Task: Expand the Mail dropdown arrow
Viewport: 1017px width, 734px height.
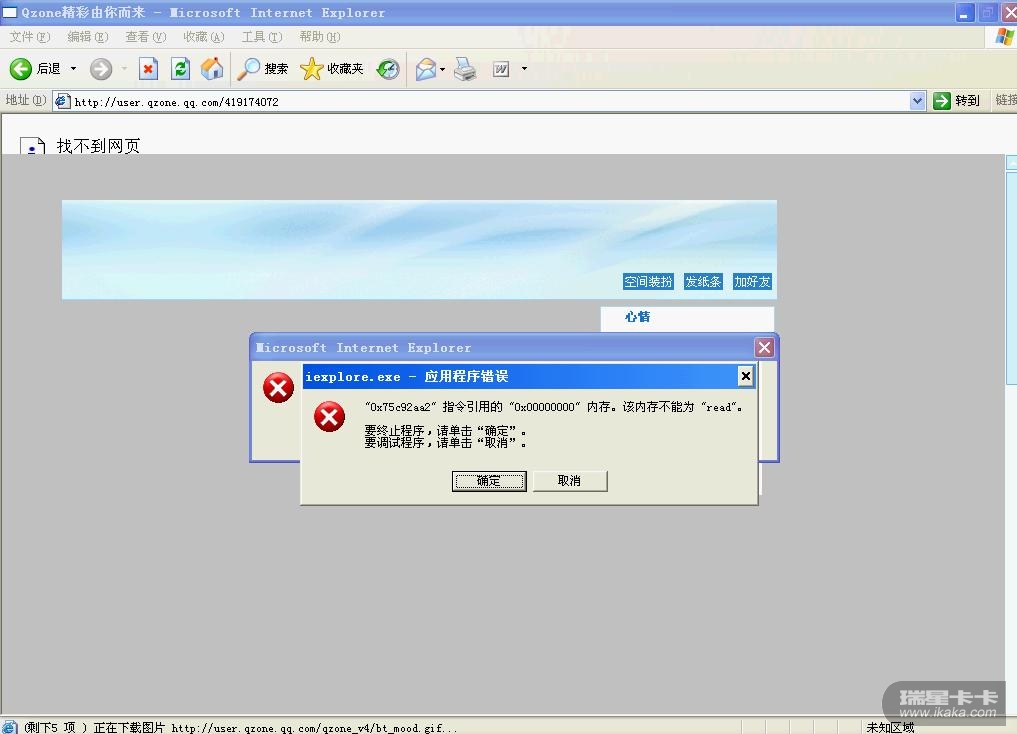Action: pos(442,69)
